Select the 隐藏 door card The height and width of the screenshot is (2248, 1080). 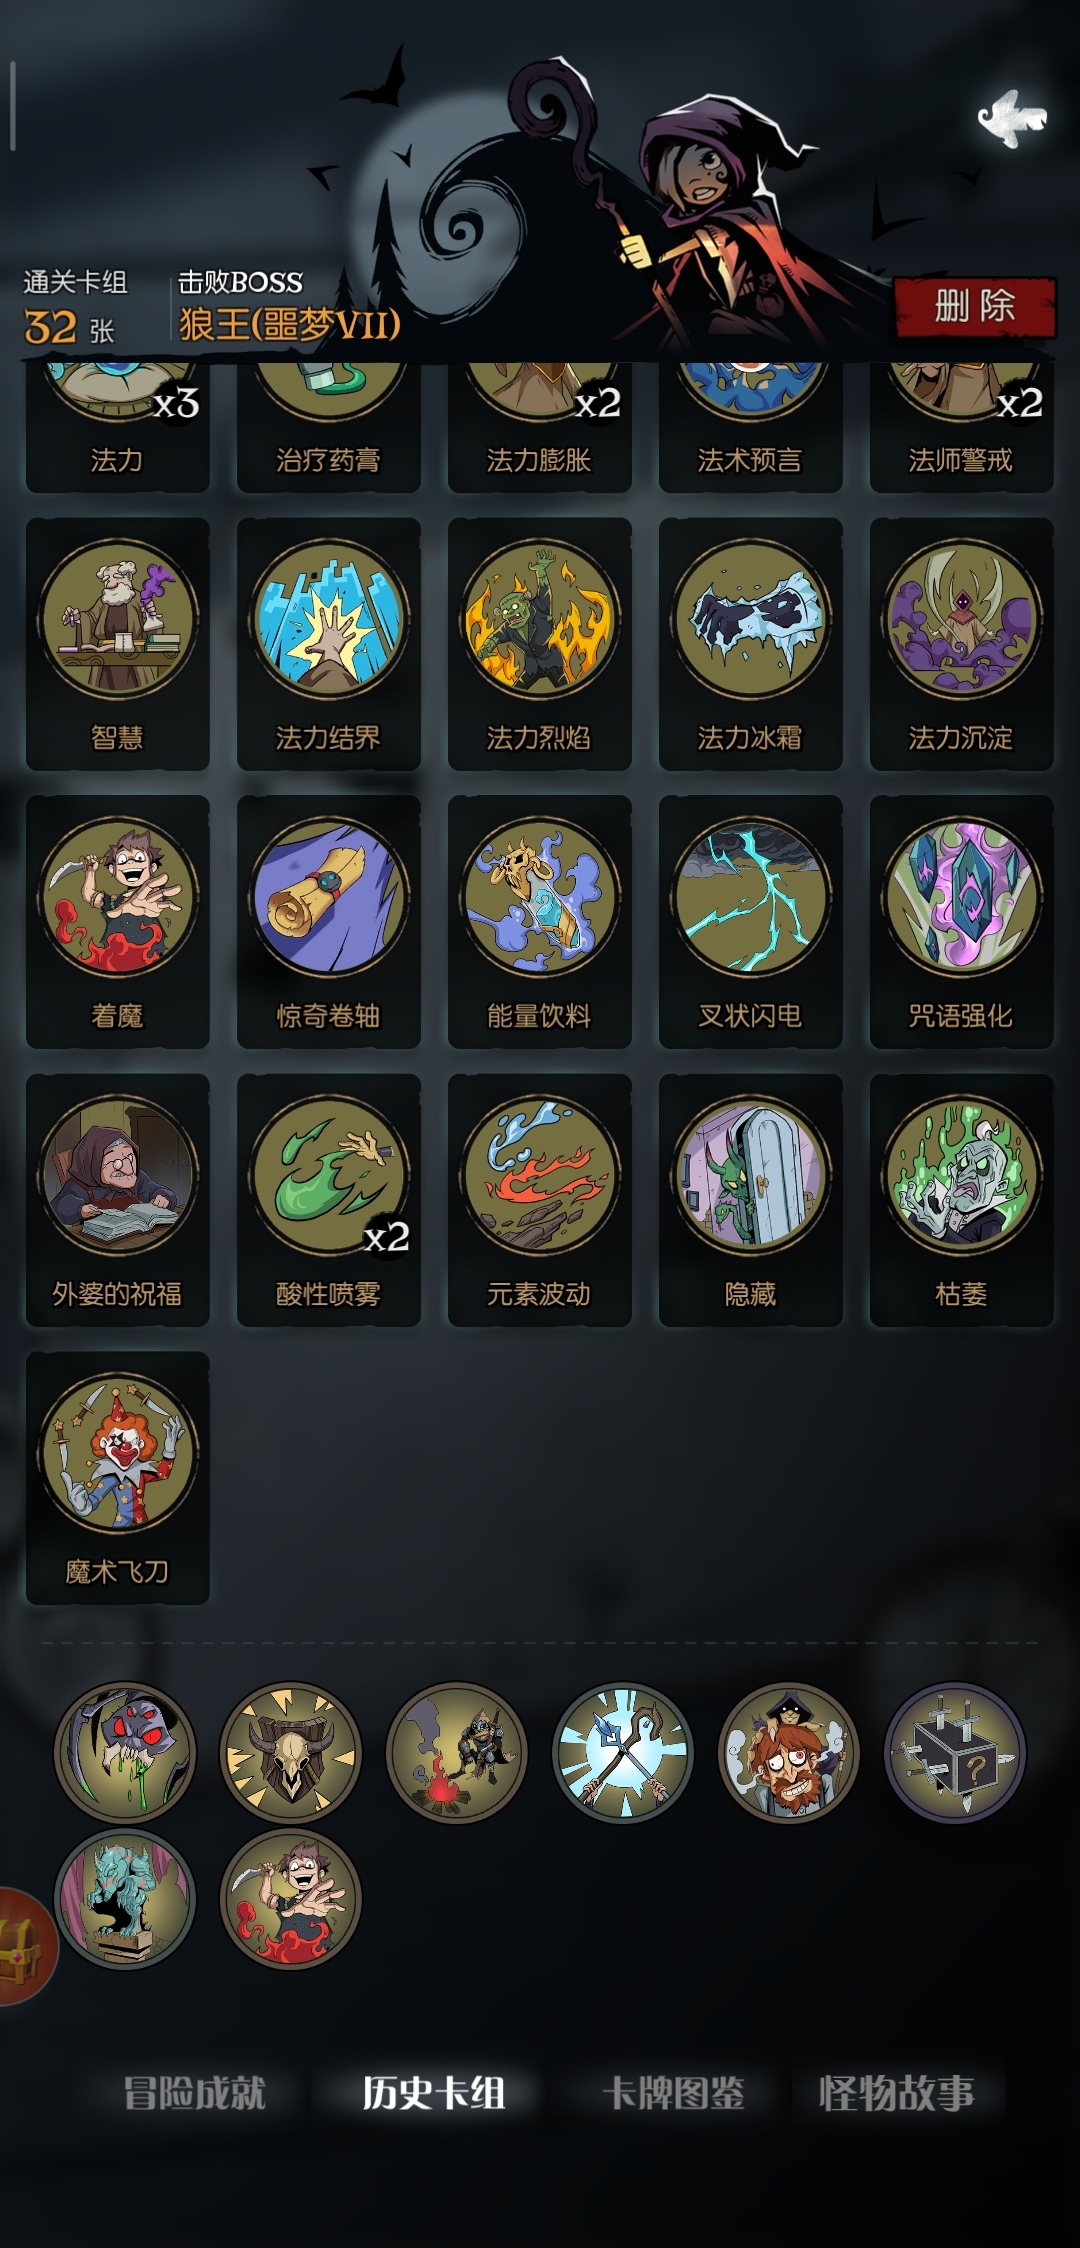[751, 1200]
